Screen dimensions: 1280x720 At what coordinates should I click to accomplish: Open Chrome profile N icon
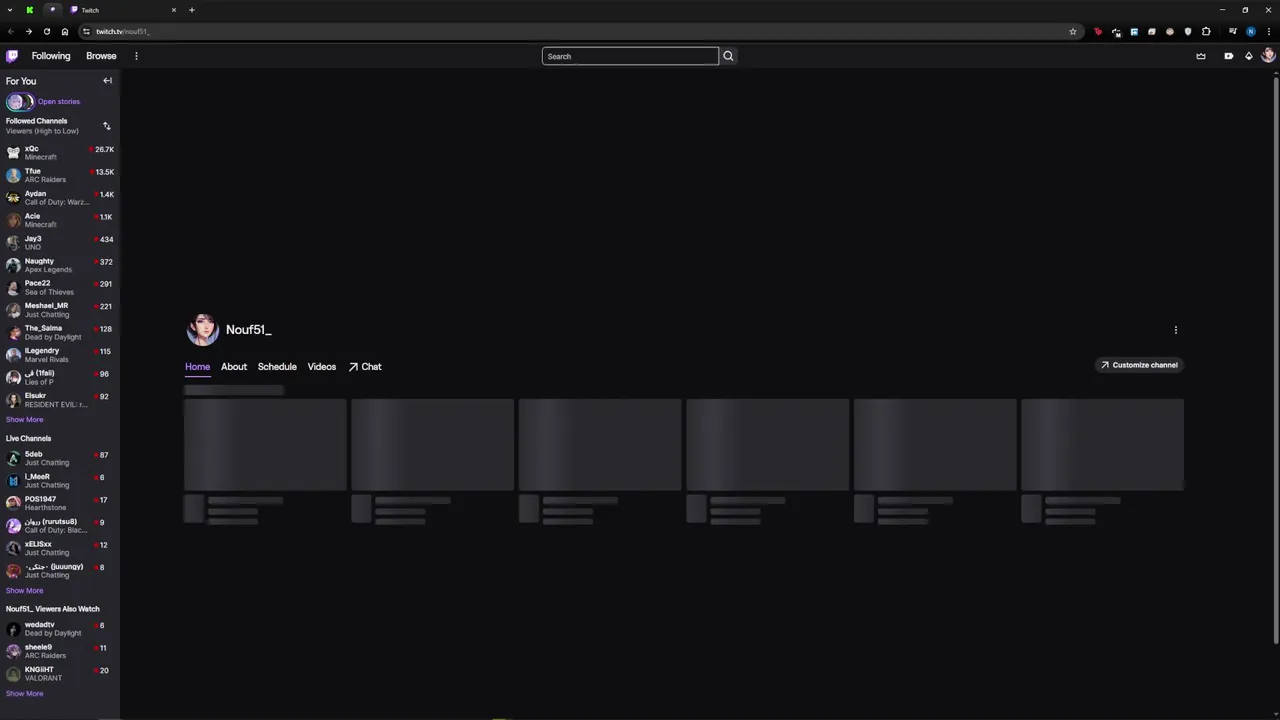click(x=1251, y=31)
